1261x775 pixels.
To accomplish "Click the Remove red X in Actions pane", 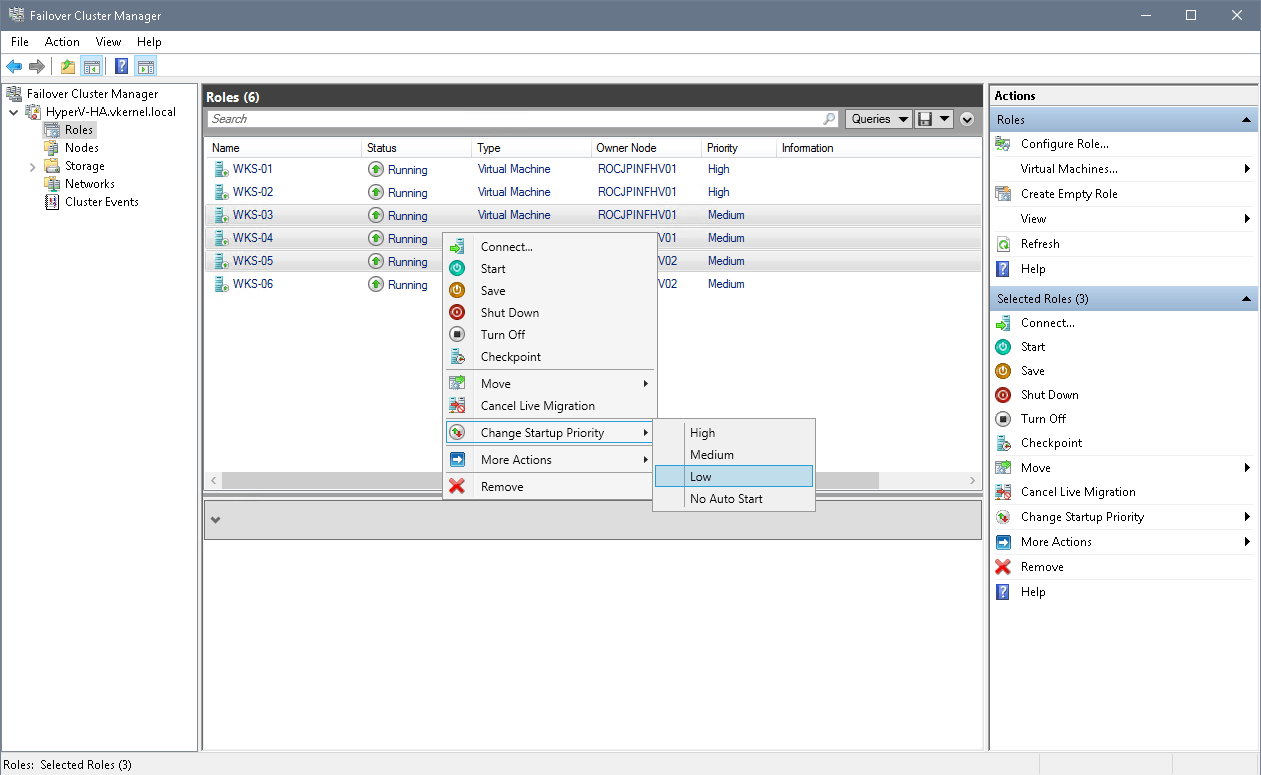I will pyautogui.click(x=1003, y=567).
